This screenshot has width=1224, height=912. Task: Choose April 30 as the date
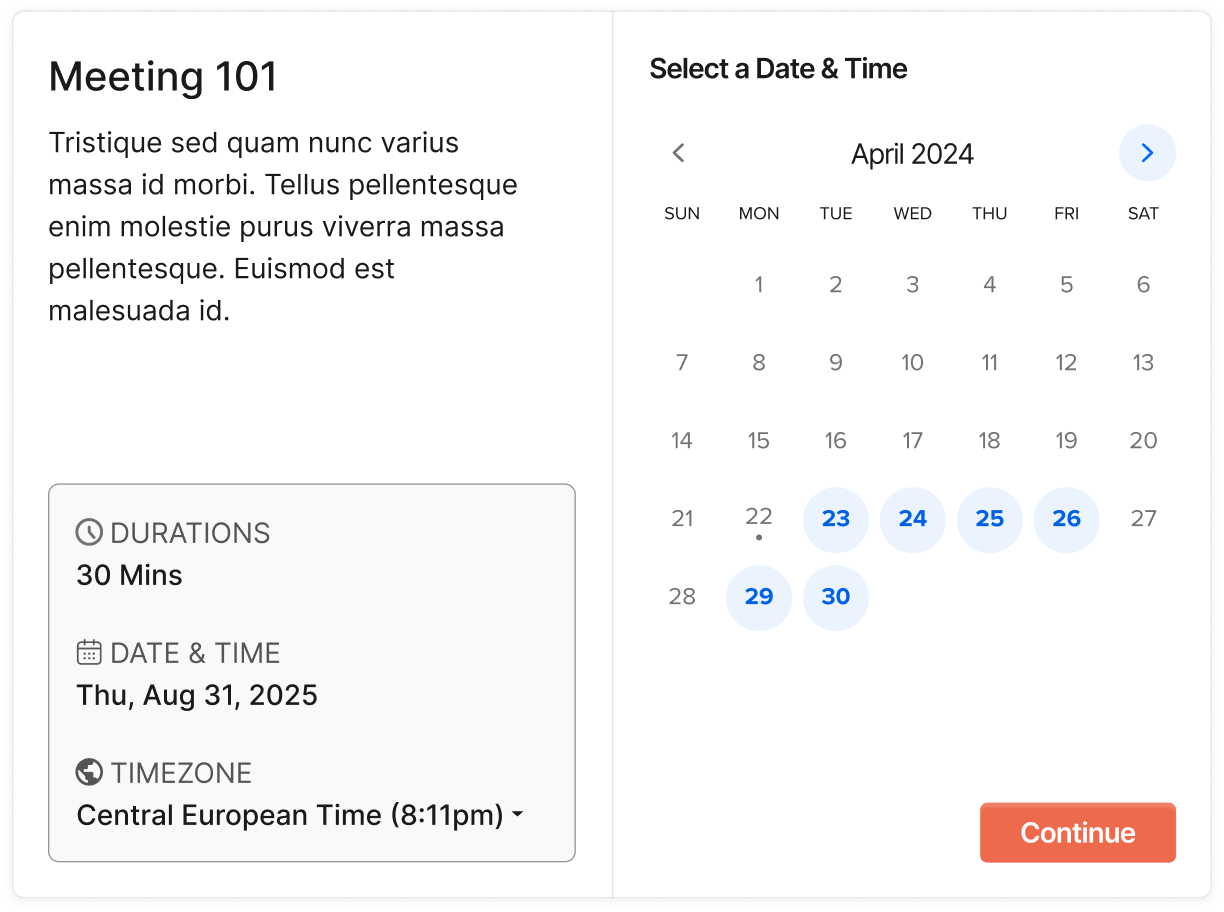click(x=836, y=597)
